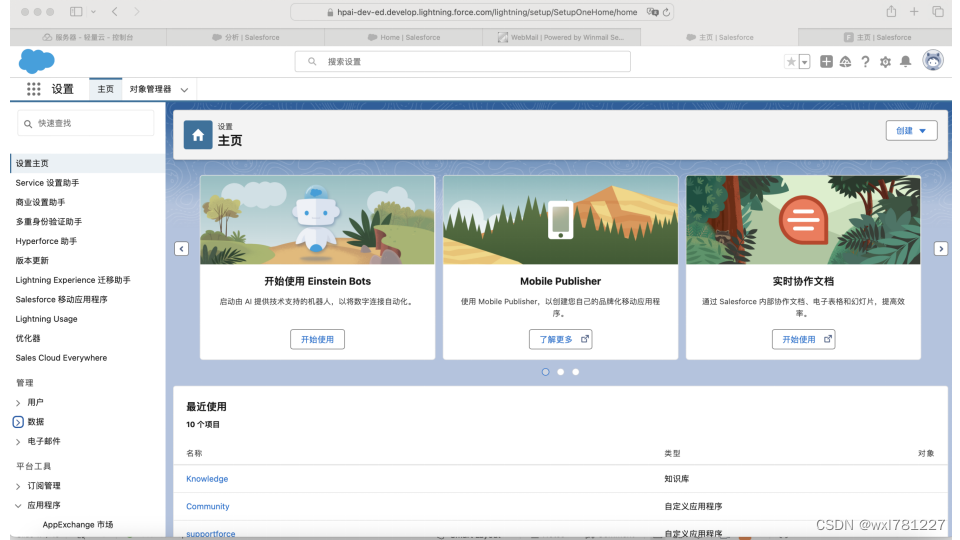The image size is (960, 540).
Task: Click the search magnifier in Quick Find
Action: click(x=28, y=124)
